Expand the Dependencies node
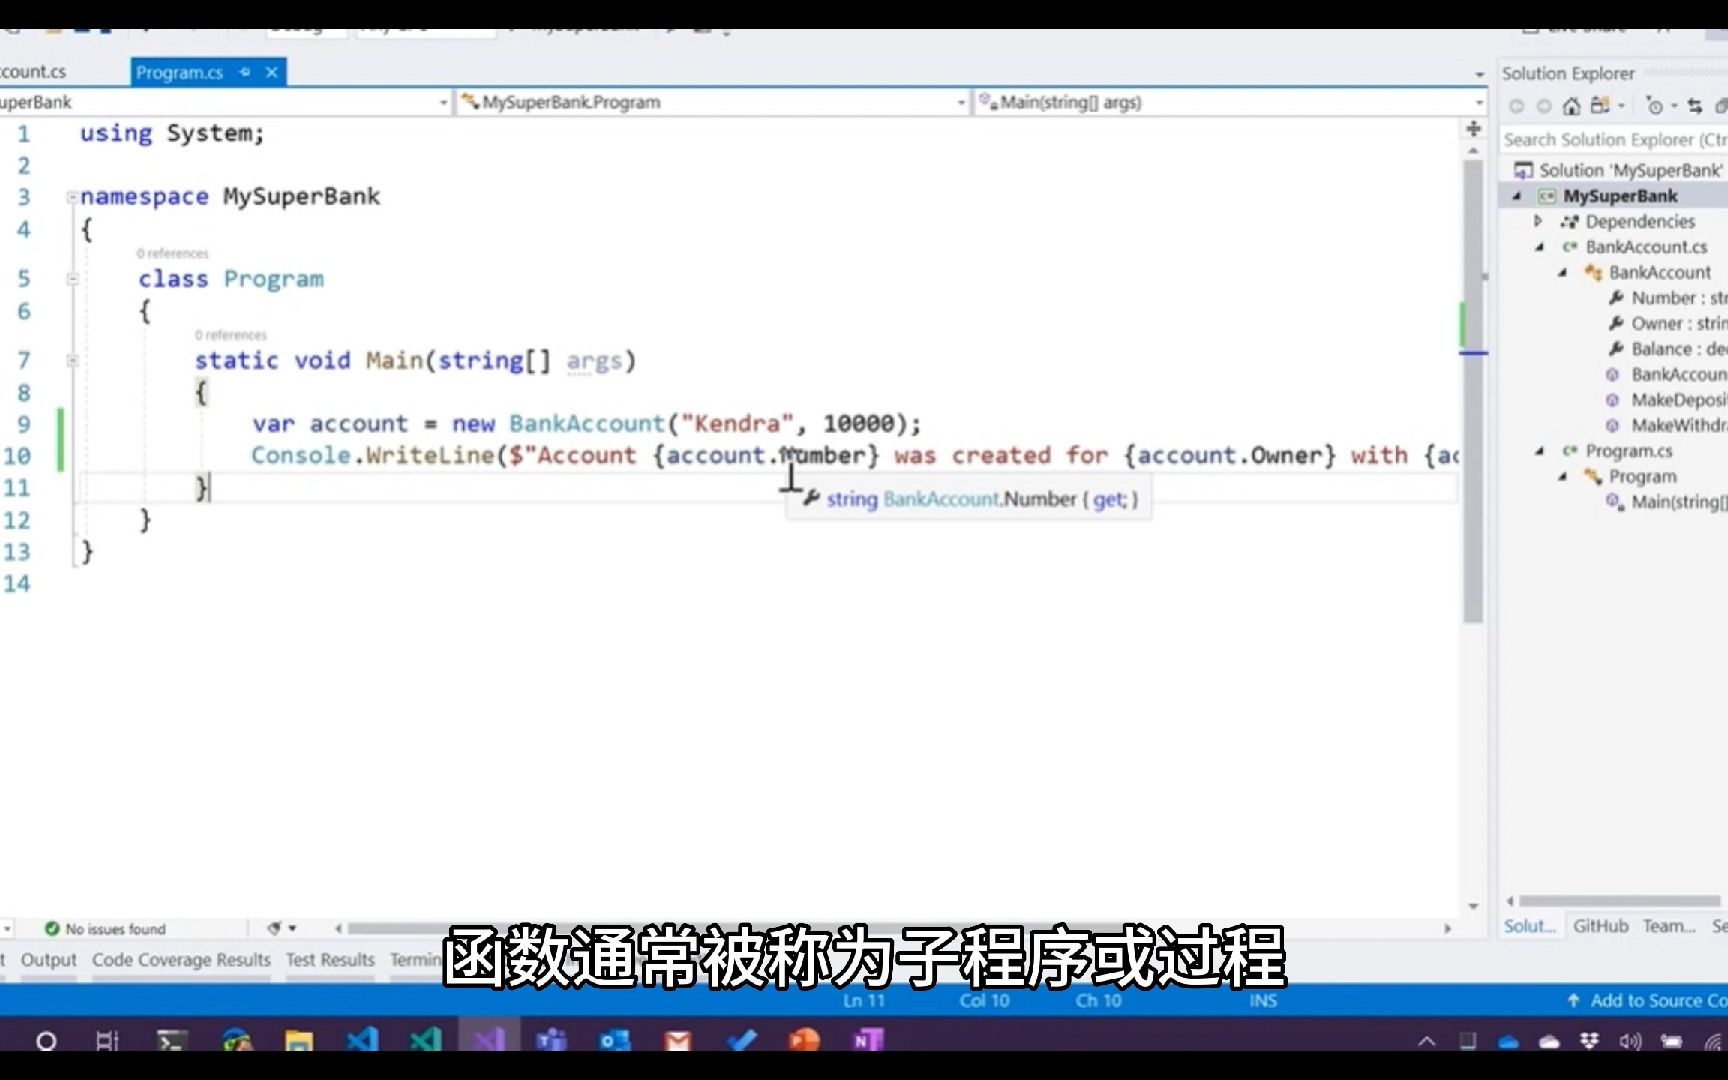The image size is (1728, 1080). pyautogui.click(x=1537, y=221)
